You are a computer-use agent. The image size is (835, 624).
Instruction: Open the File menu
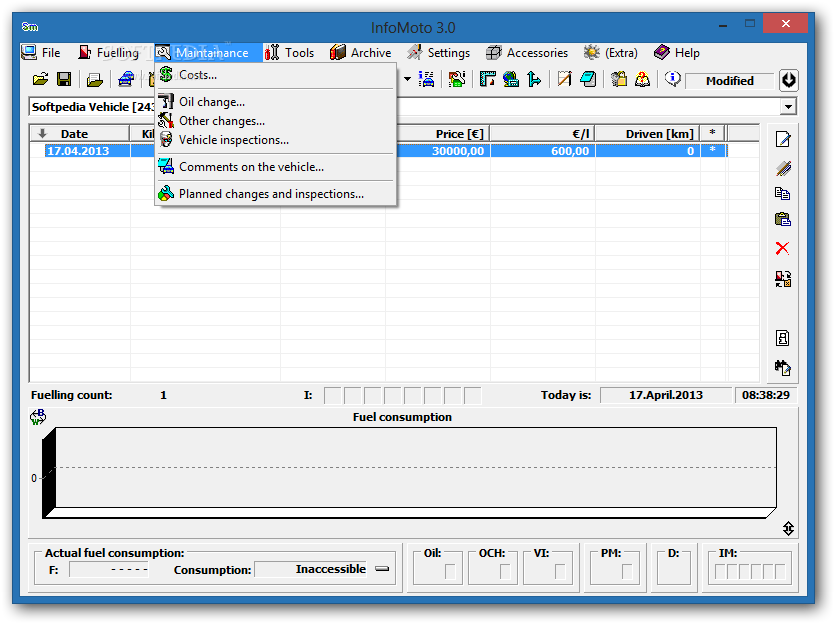pos(42,53)
